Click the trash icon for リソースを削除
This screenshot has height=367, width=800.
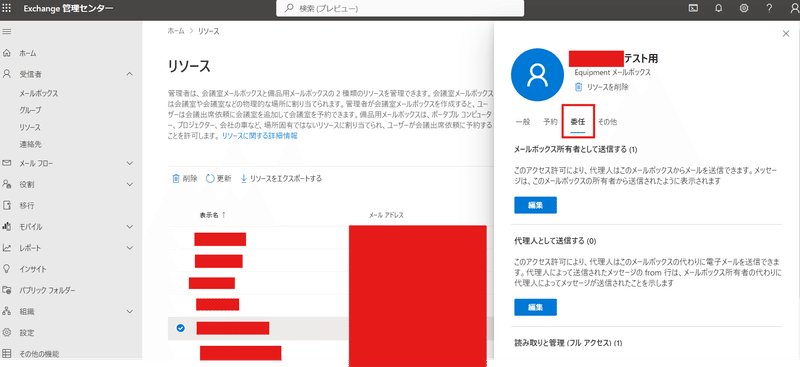tap(578, 87)
